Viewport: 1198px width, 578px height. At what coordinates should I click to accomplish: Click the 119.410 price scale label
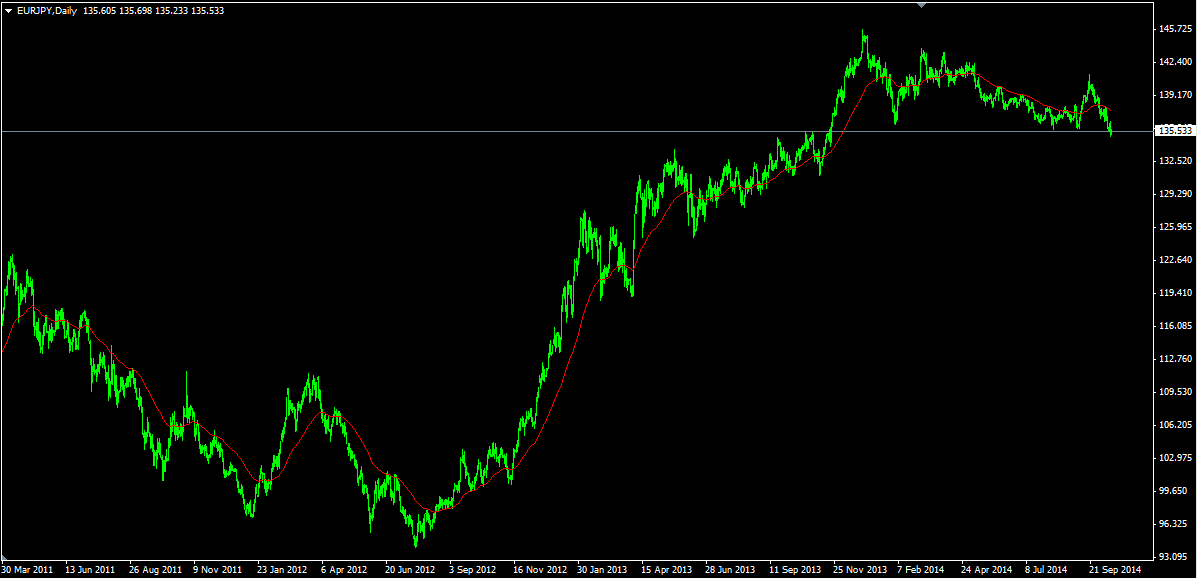tap(1177, 292)
